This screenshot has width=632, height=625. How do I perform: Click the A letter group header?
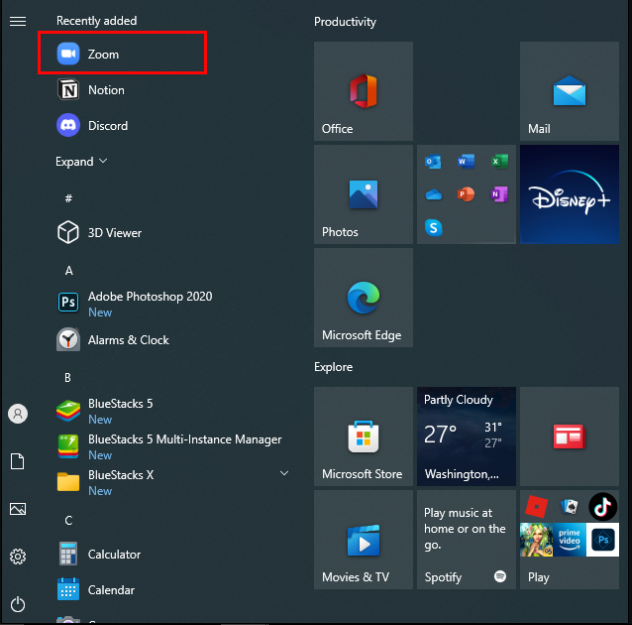pyautogui.click(x=69, y=270)
